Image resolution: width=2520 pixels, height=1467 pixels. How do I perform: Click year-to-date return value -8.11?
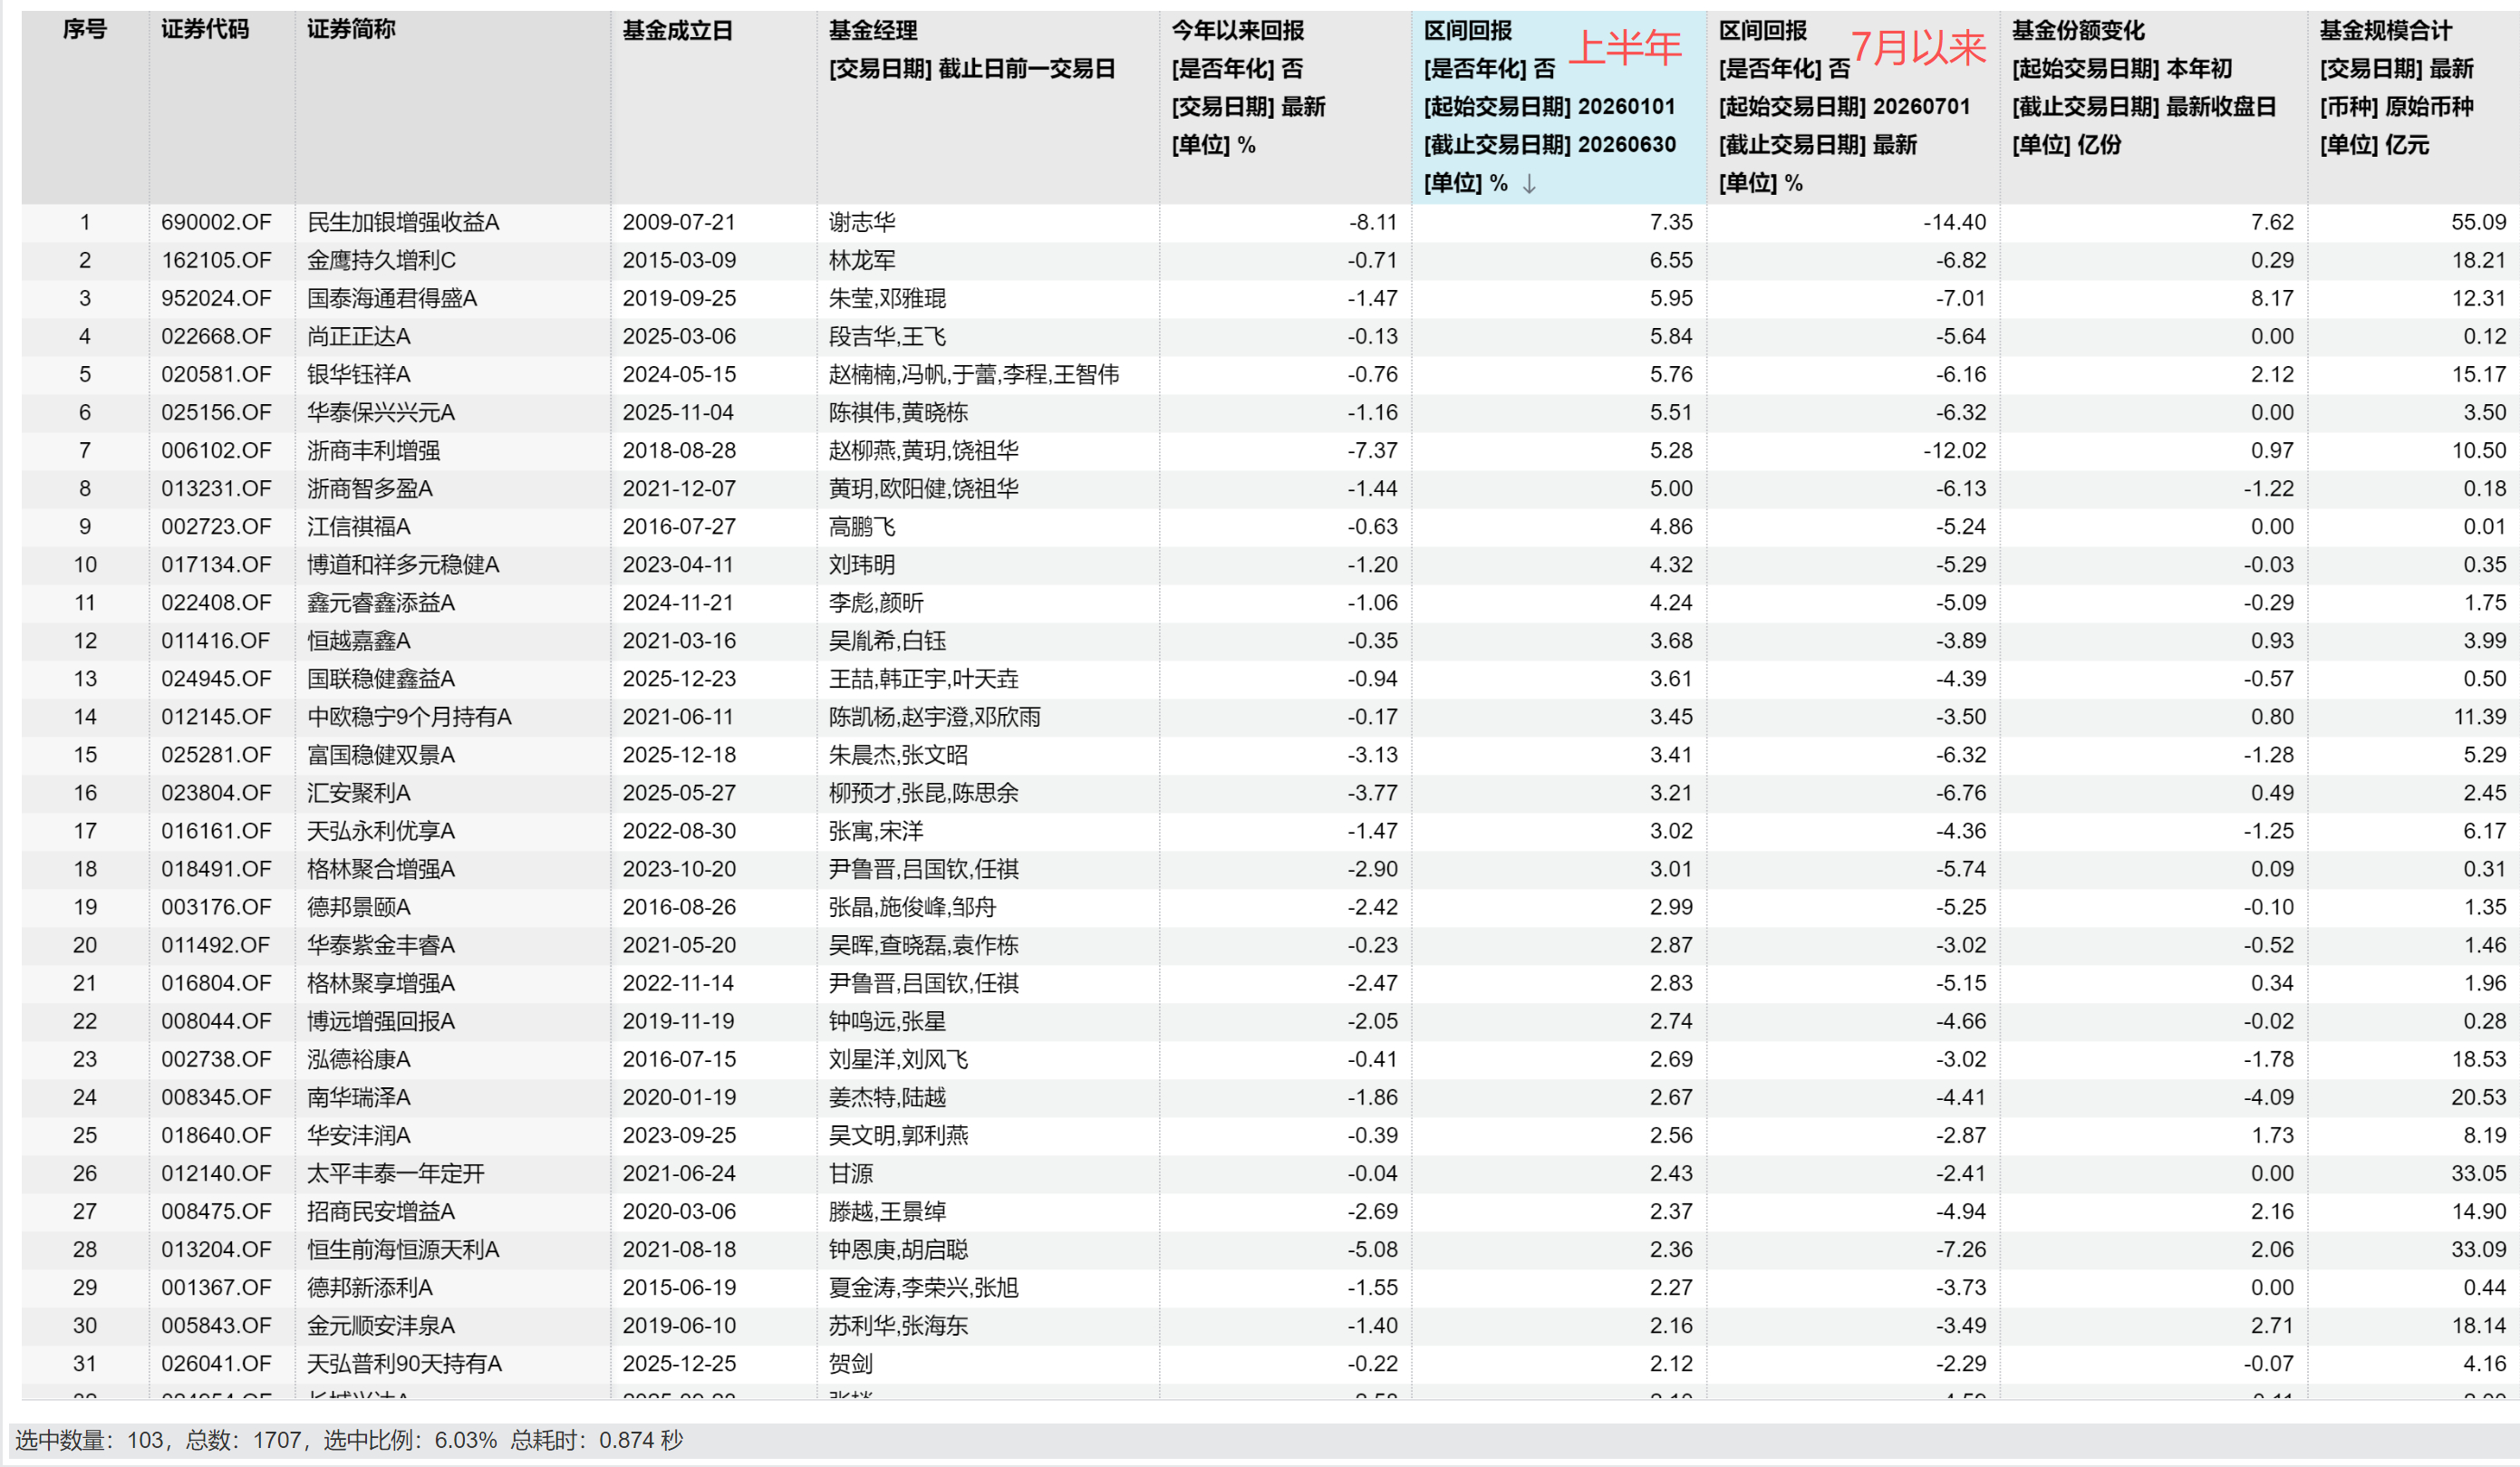(x=1373, y=222)
